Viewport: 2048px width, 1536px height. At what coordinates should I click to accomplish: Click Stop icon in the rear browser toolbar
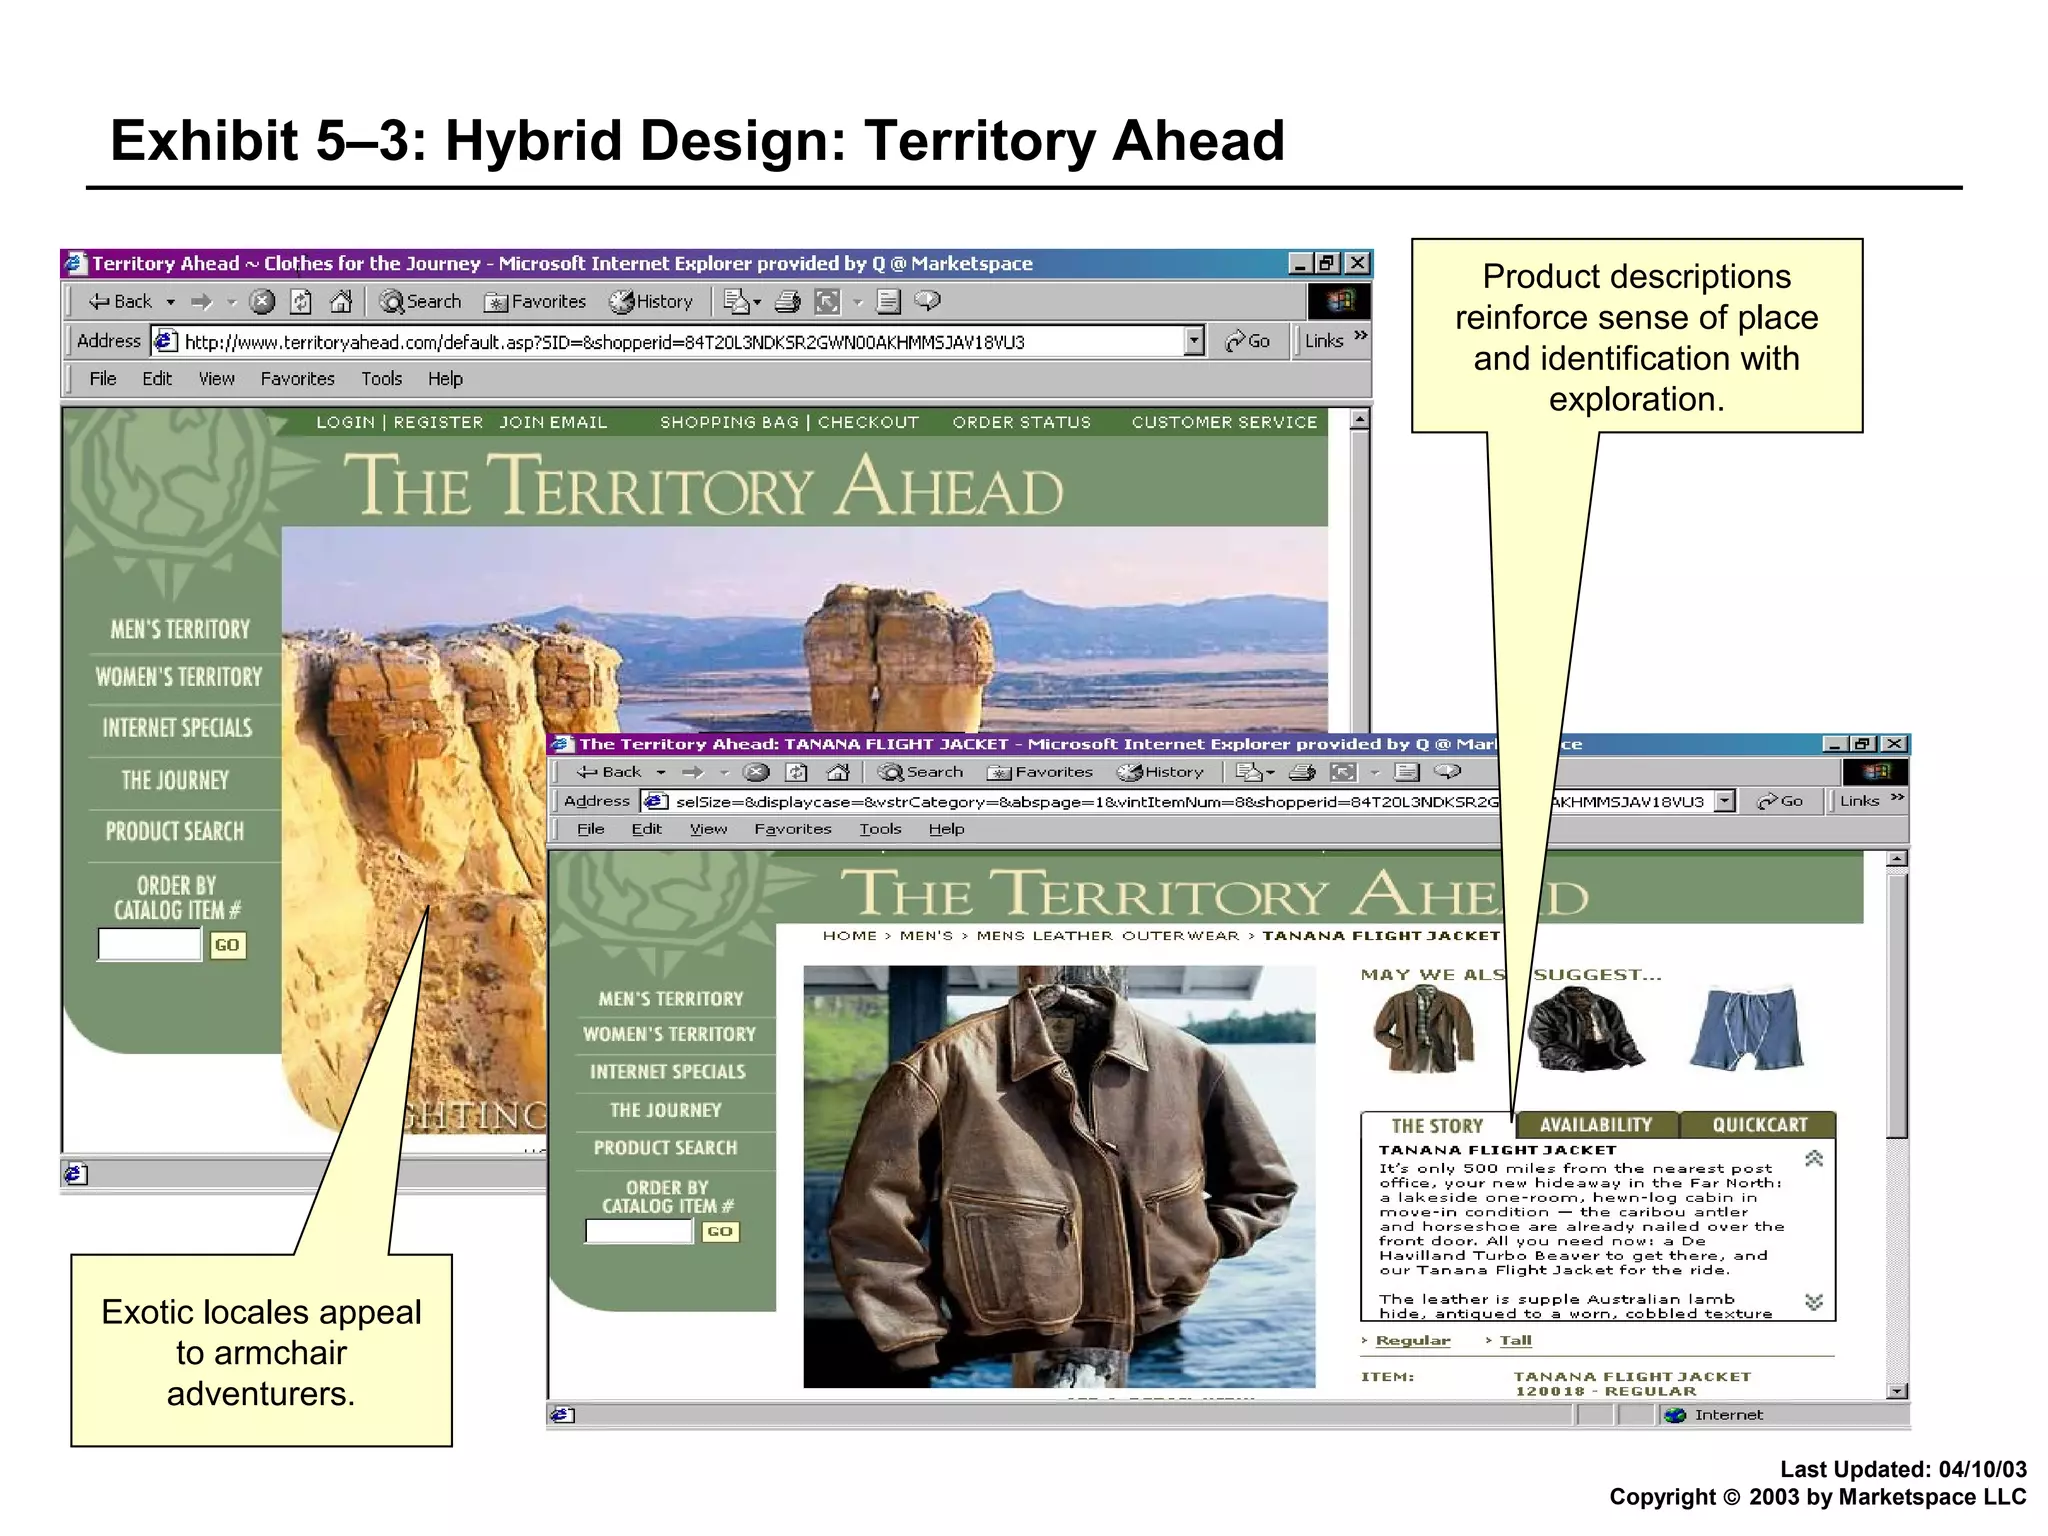pos(262,301)
